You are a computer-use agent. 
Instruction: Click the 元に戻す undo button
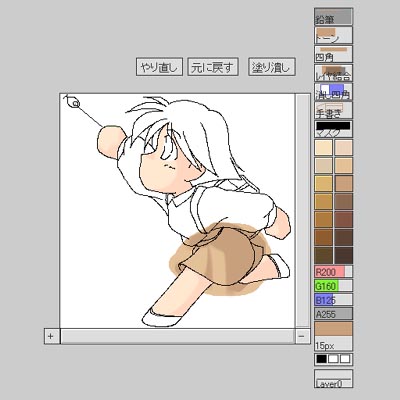click(213, 67)
